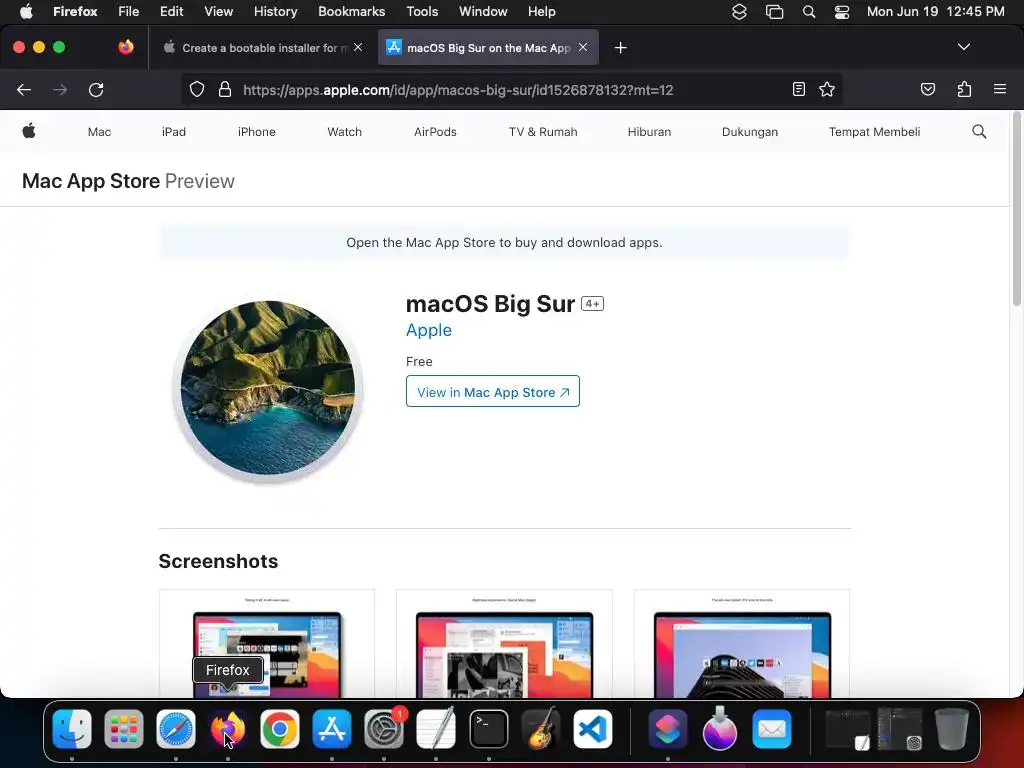Viewport: 1024px width, 768px height.
Task: Open the Apple menu in menu bar
Action: click(26, 12)
